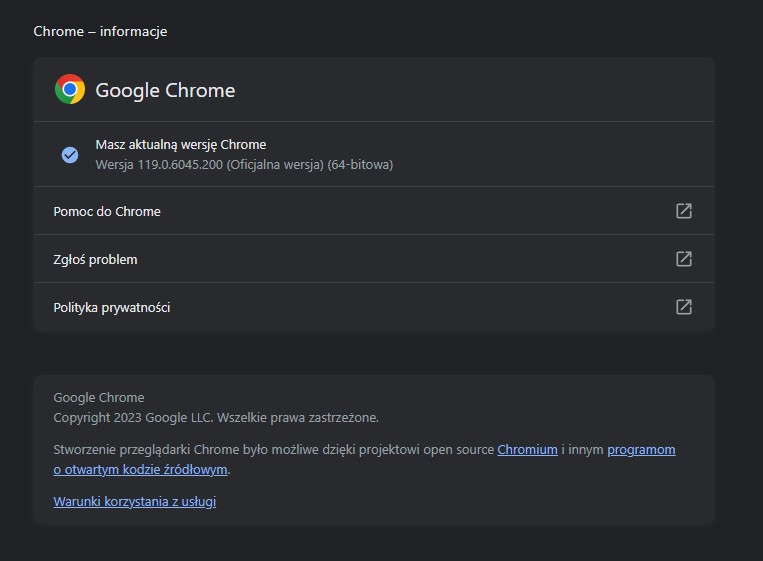Click link text "o otwartym kodzie źródłowym"

141,469
